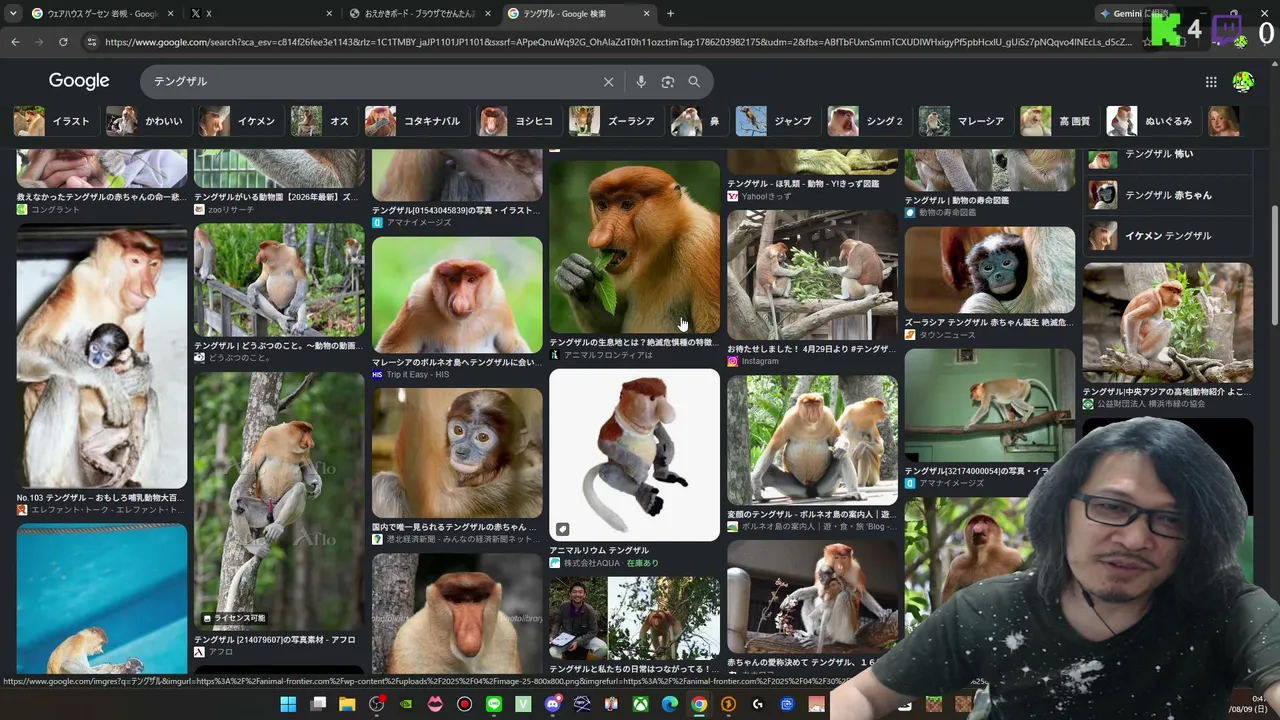Focus the search field containing テングザル
Screen dimensions: 1280x720
[x=370, y=82]
